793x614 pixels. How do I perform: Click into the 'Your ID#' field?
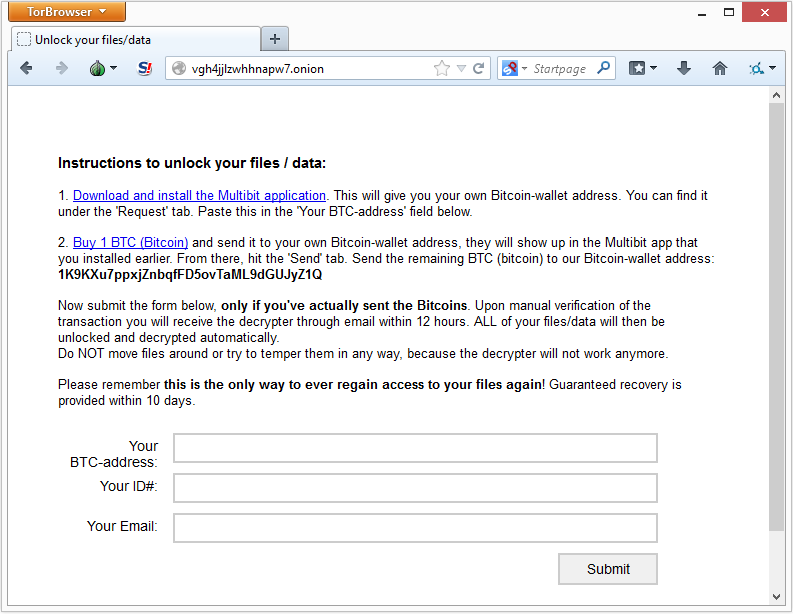click(415, 488)
